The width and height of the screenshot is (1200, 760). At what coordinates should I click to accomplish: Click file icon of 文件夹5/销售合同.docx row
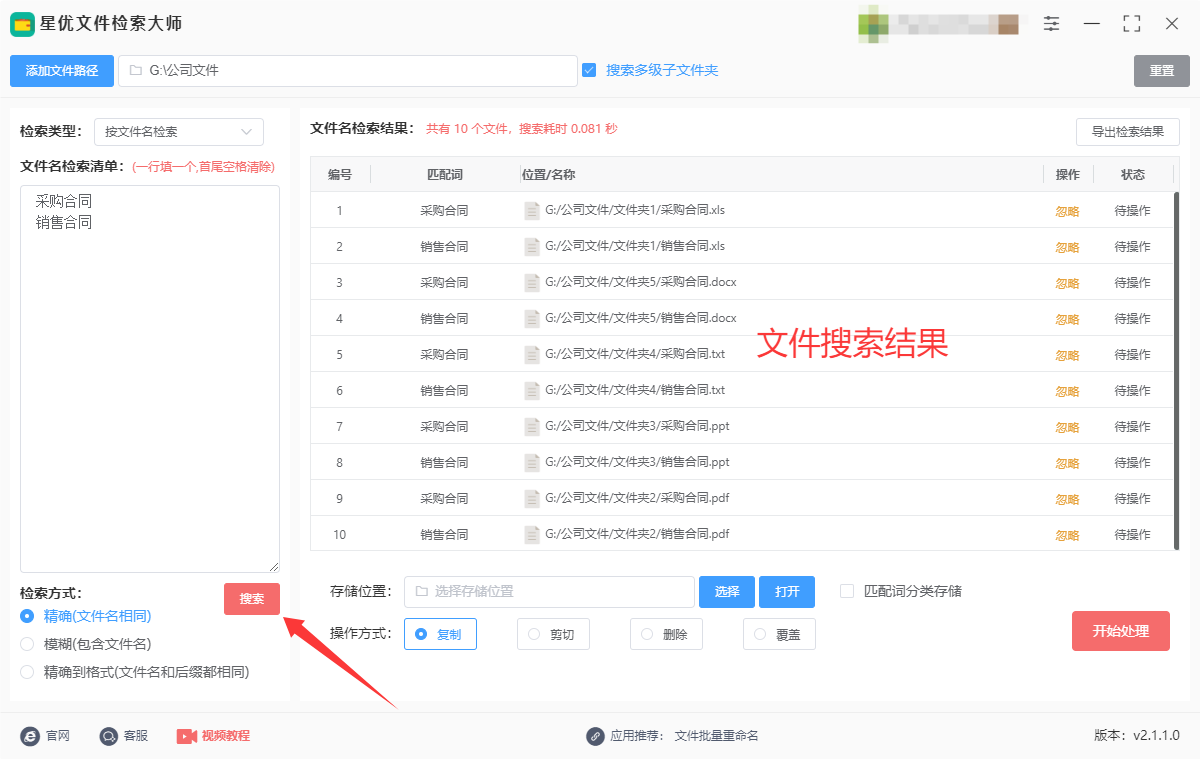coord(532,319)
